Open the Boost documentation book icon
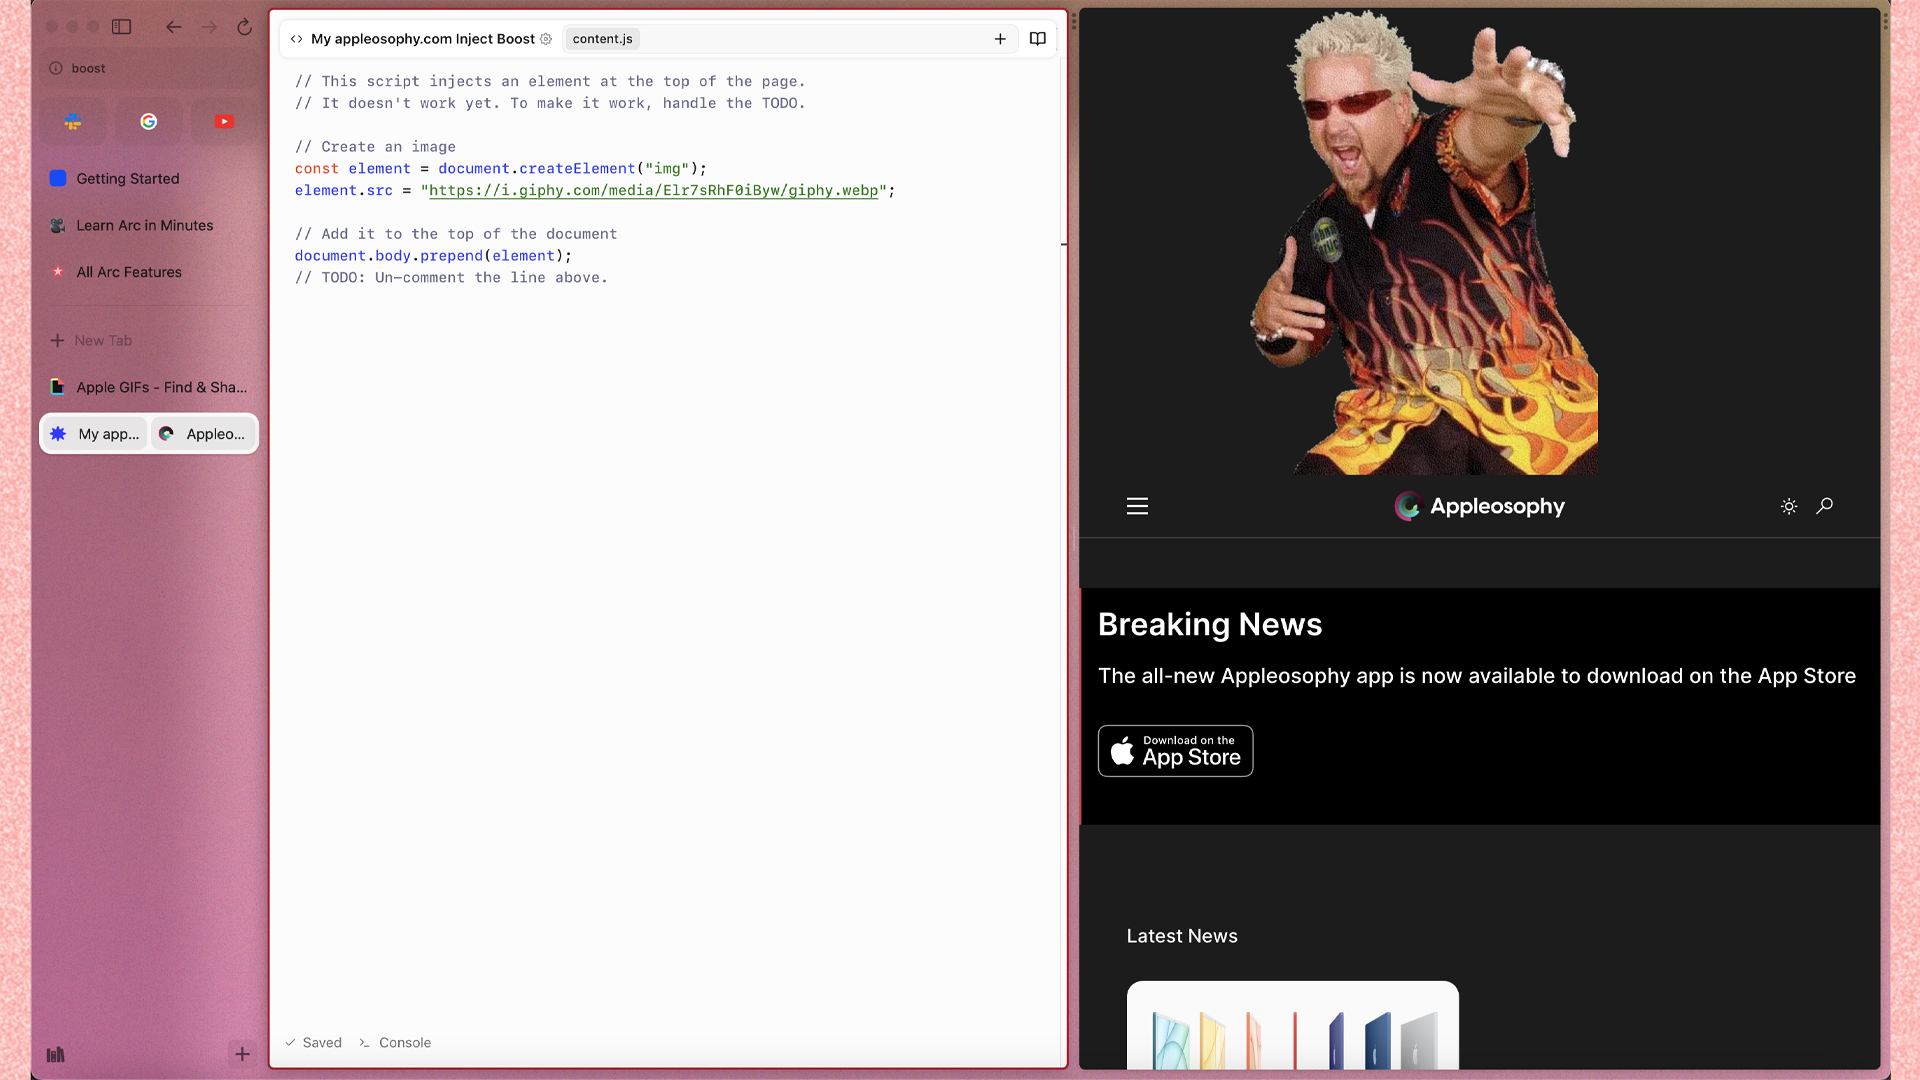 pos(1038,39)
